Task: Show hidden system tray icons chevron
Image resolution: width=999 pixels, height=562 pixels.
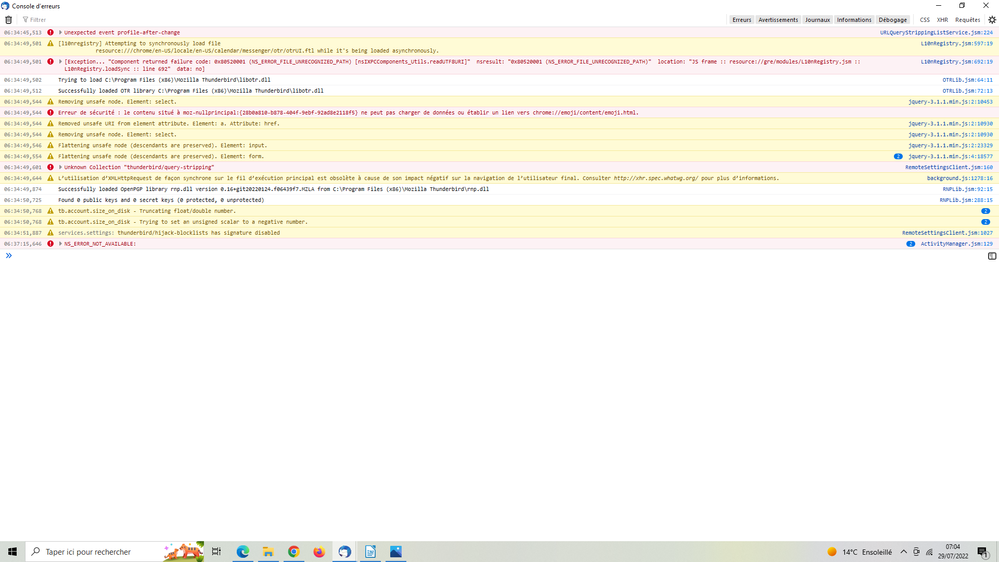Action: [x=903, y=552]
